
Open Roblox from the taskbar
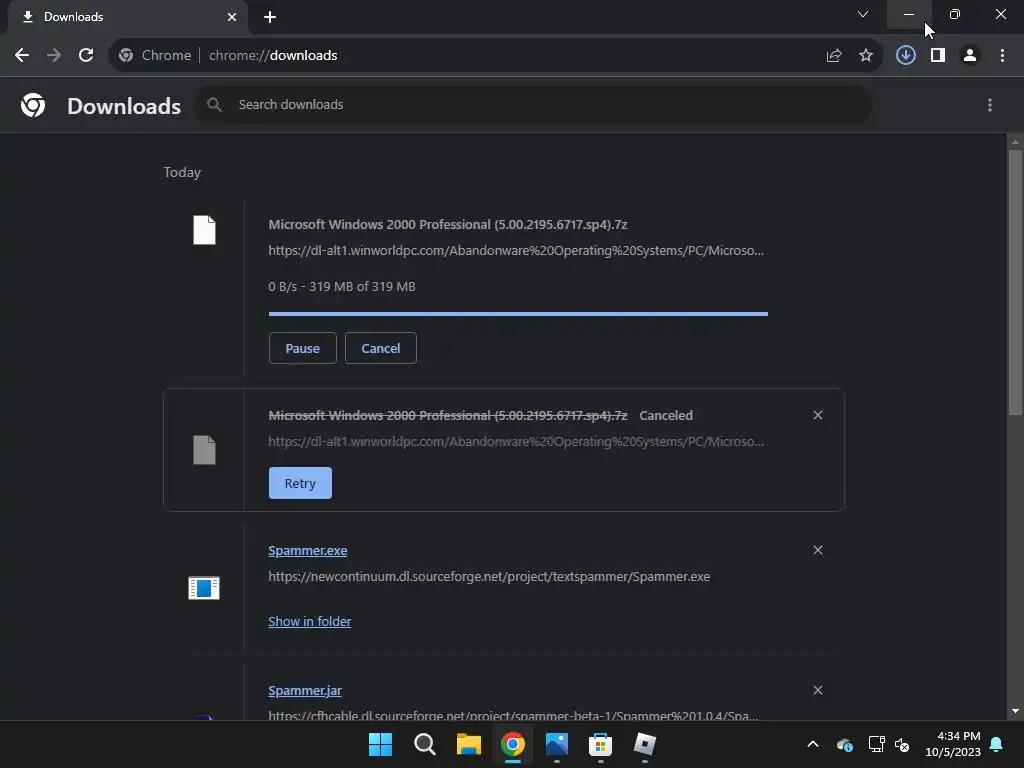[x=645, y=744]
